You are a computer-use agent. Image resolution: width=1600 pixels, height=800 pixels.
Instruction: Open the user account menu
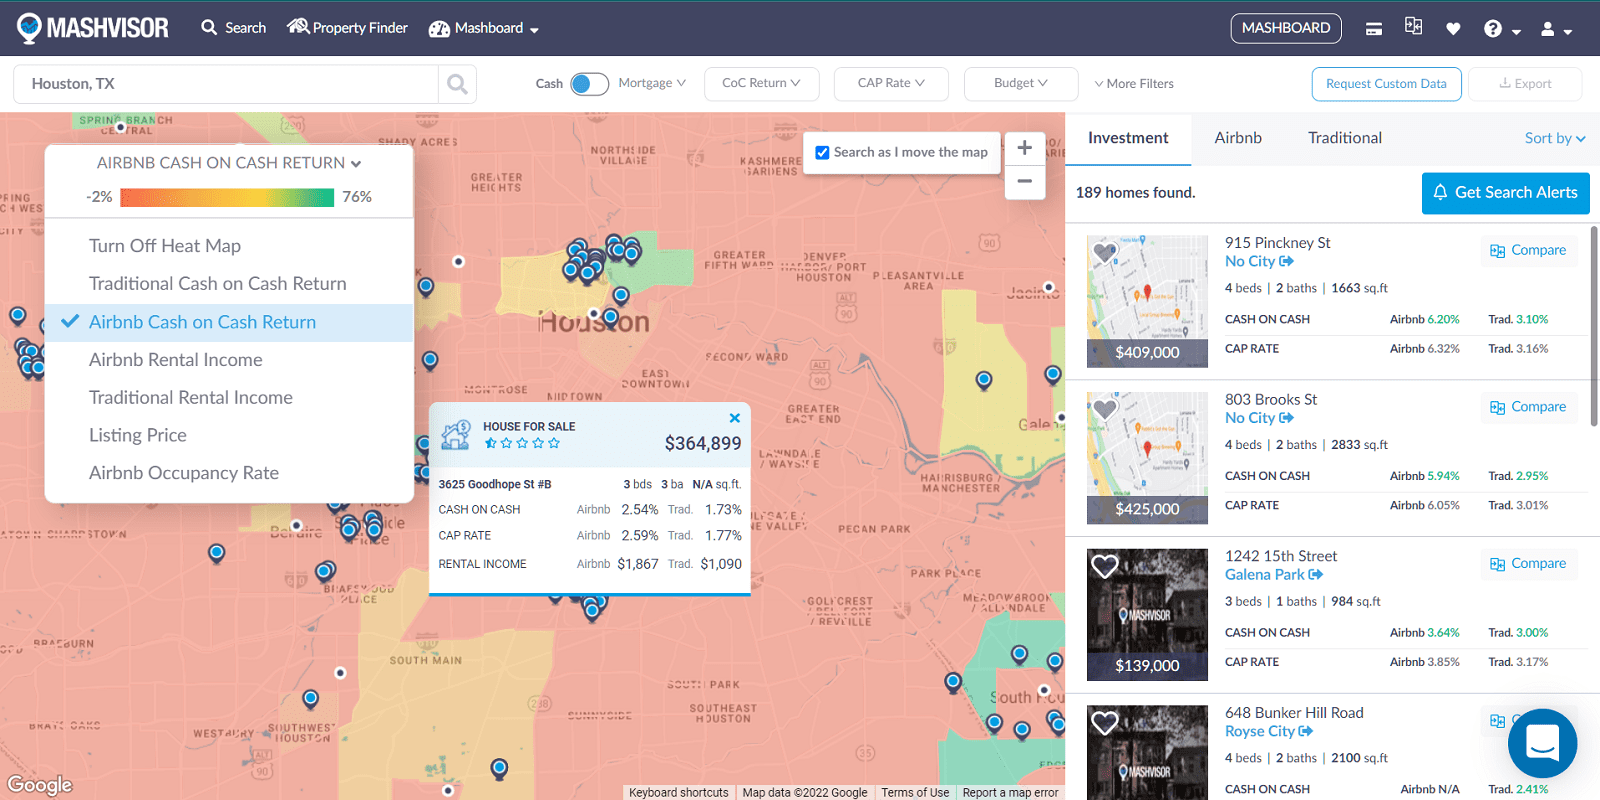pos(1556,29)
